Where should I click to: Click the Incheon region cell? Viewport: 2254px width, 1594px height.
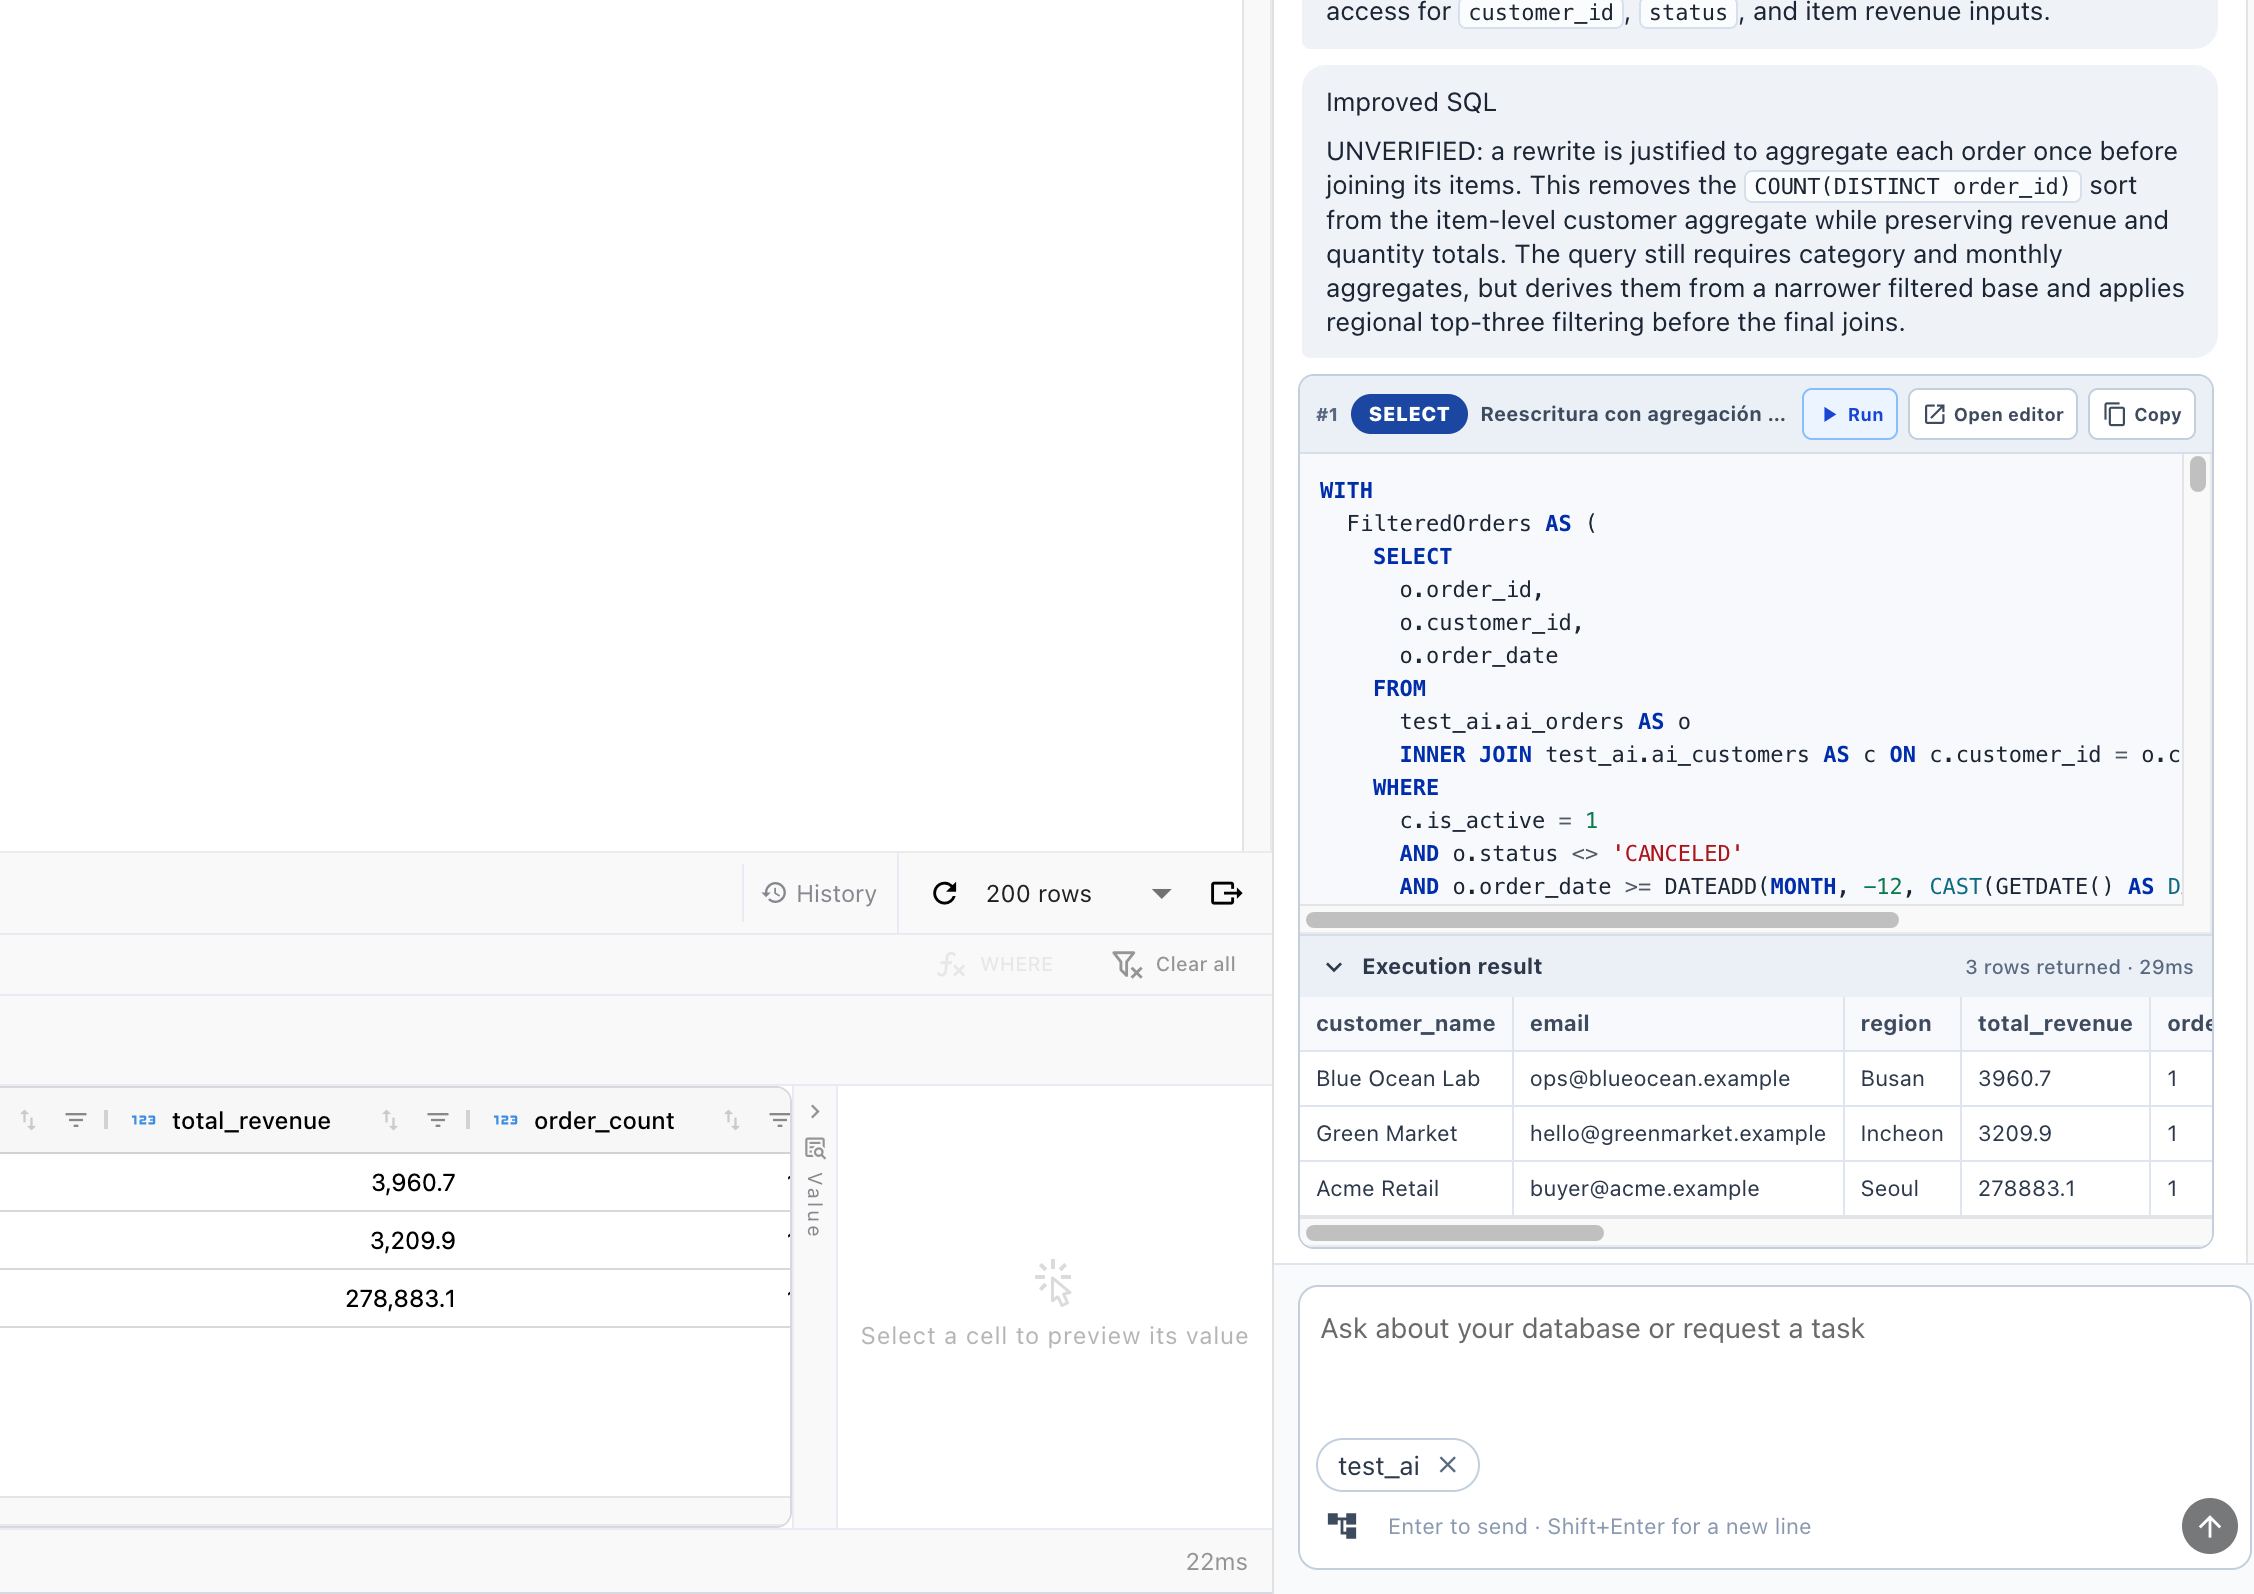pyautogui.click(x=1902, y=1133)
